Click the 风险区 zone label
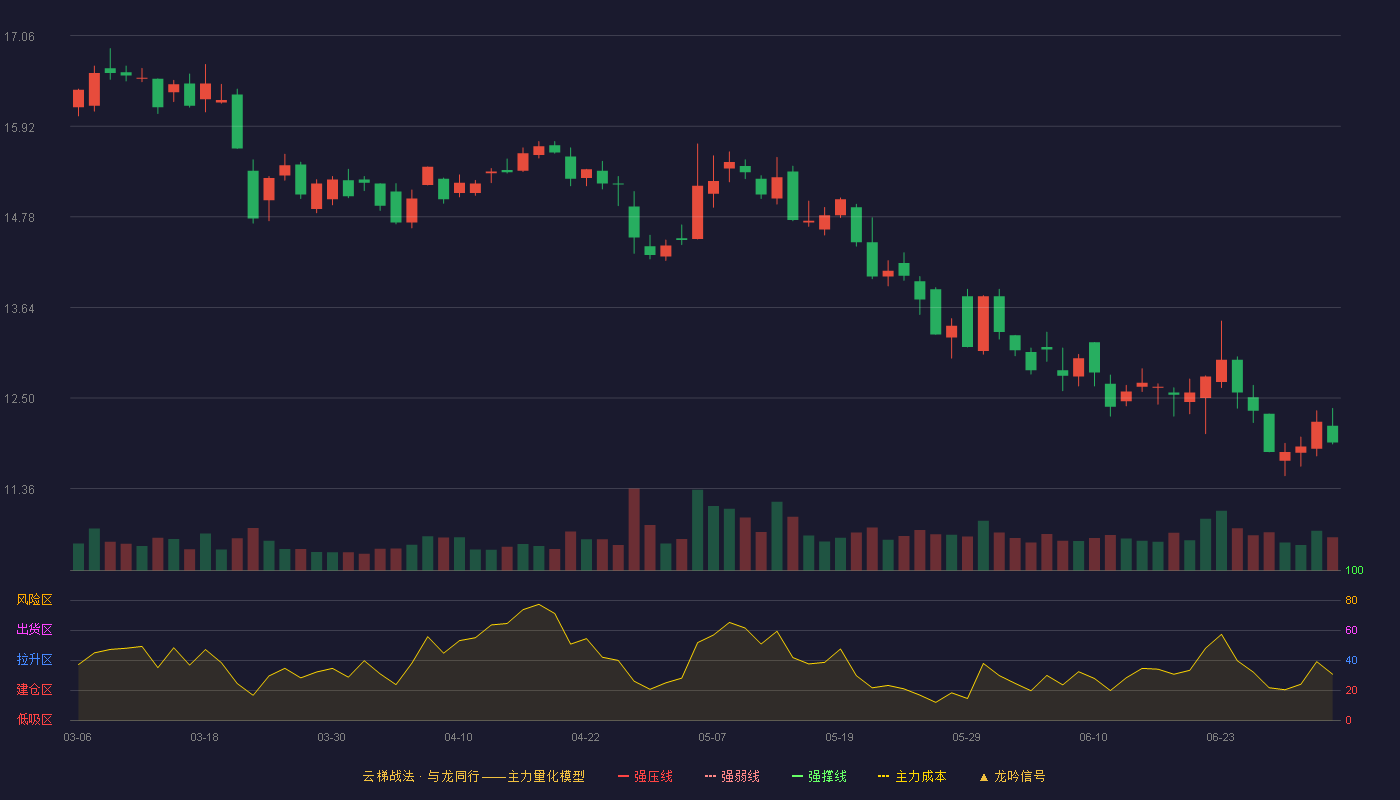Viewport: 1400px width, 800px height. point(34,600)
